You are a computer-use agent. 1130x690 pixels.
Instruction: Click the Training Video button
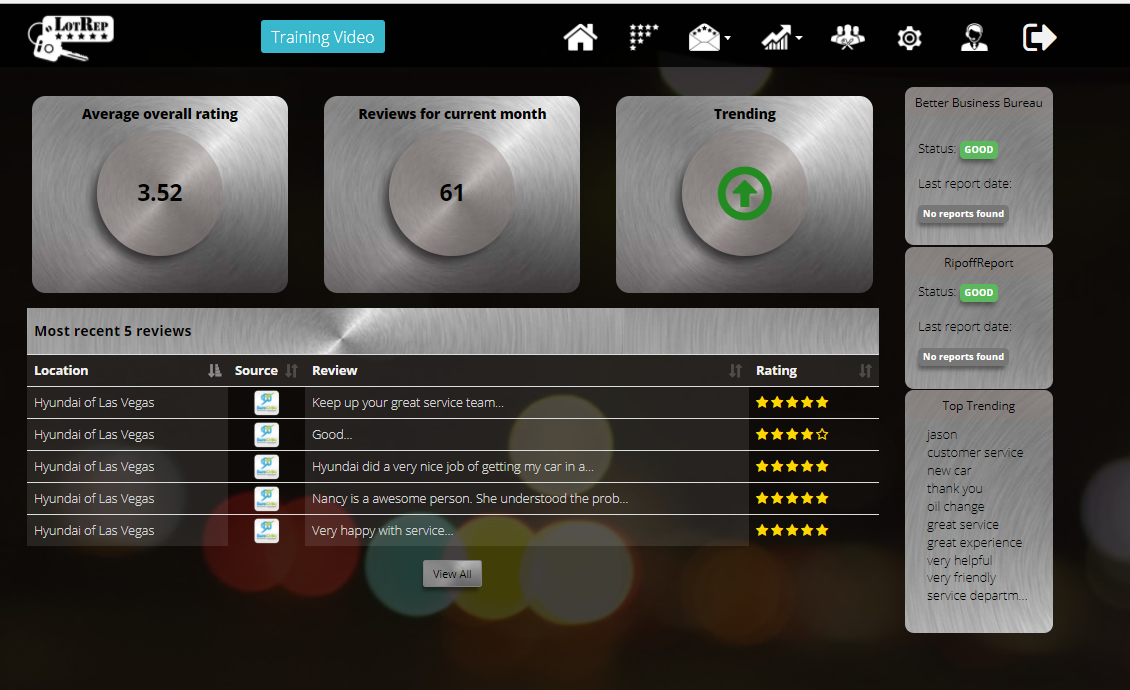322,37
